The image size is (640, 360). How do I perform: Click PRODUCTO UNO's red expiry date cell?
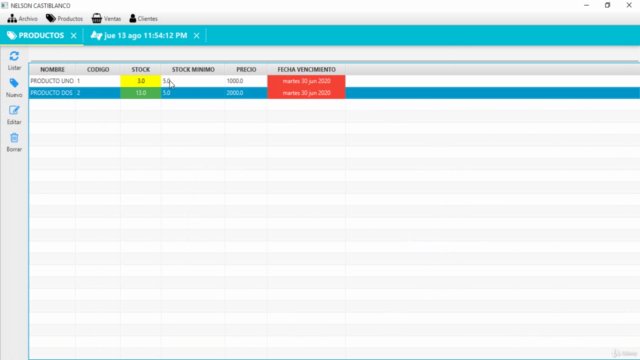[307, 81]
